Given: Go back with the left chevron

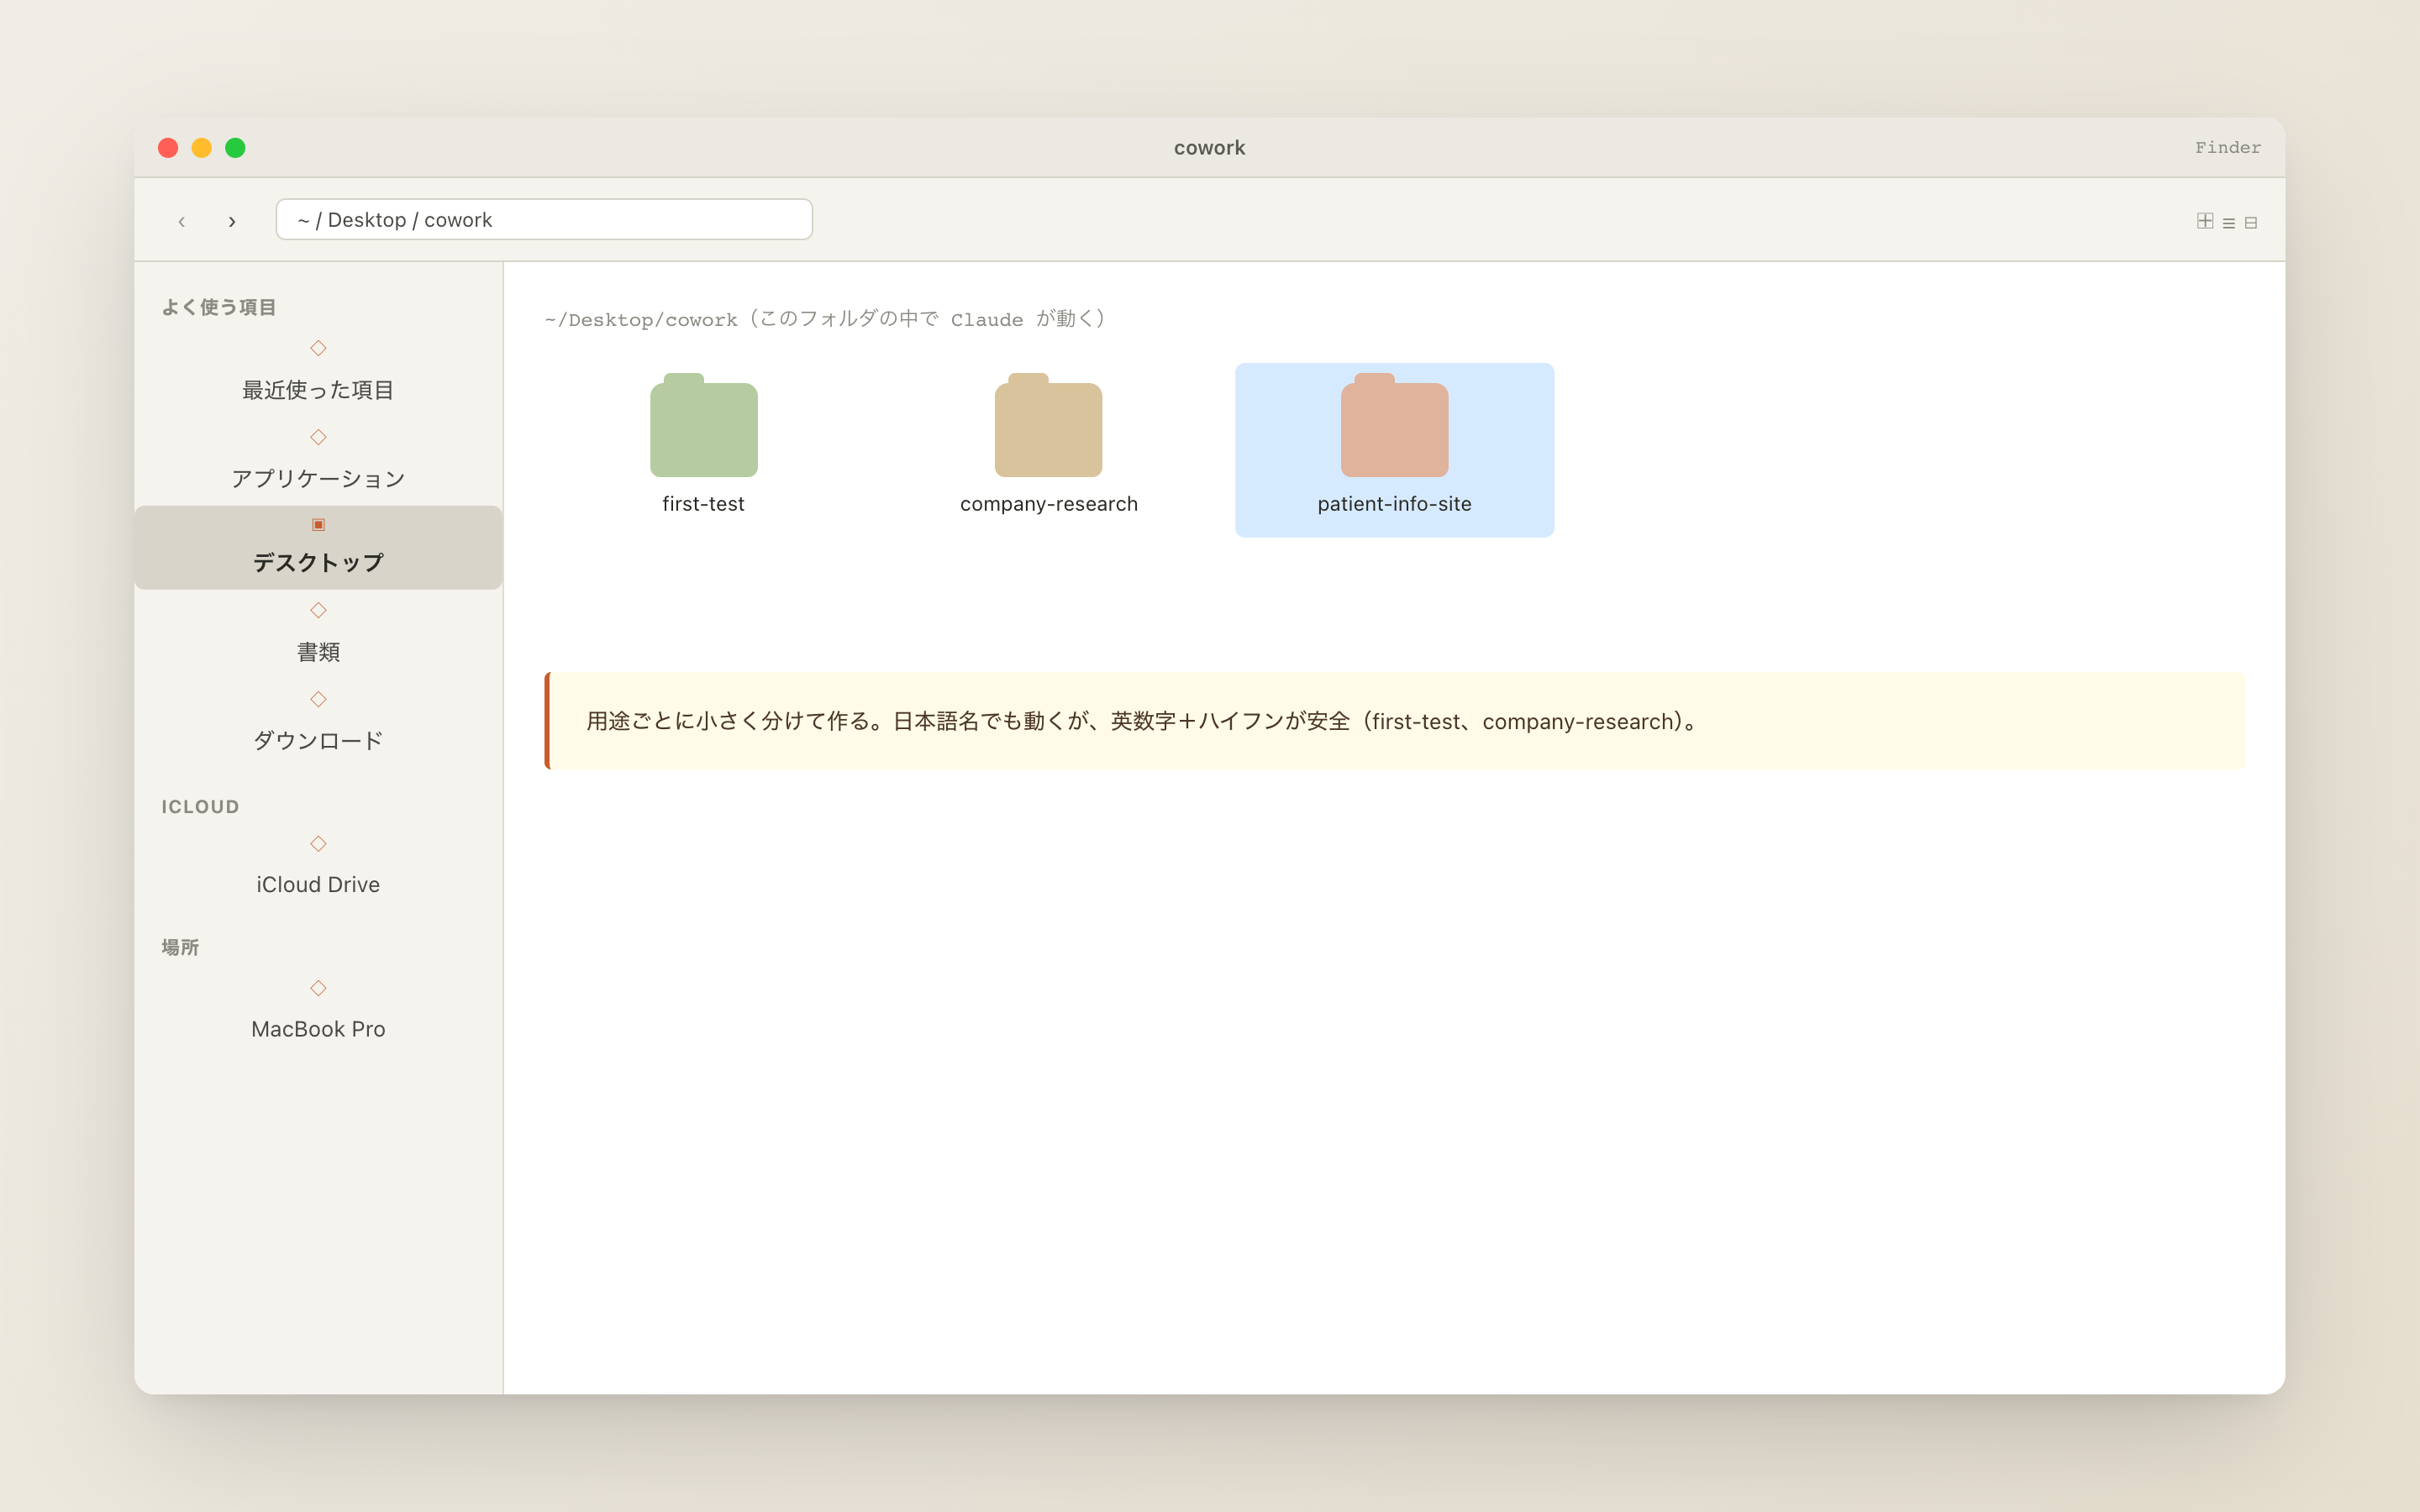Looking at the screenshot, I should click(x=181, y=221).
